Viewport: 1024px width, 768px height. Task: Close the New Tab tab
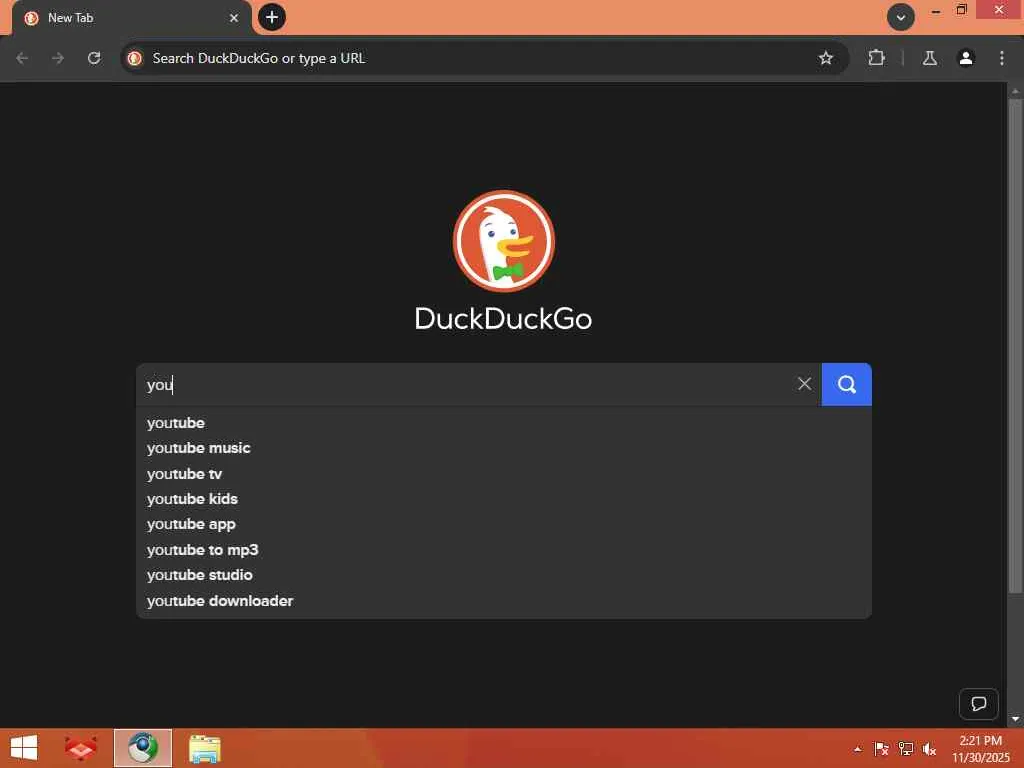coord(234,18)
